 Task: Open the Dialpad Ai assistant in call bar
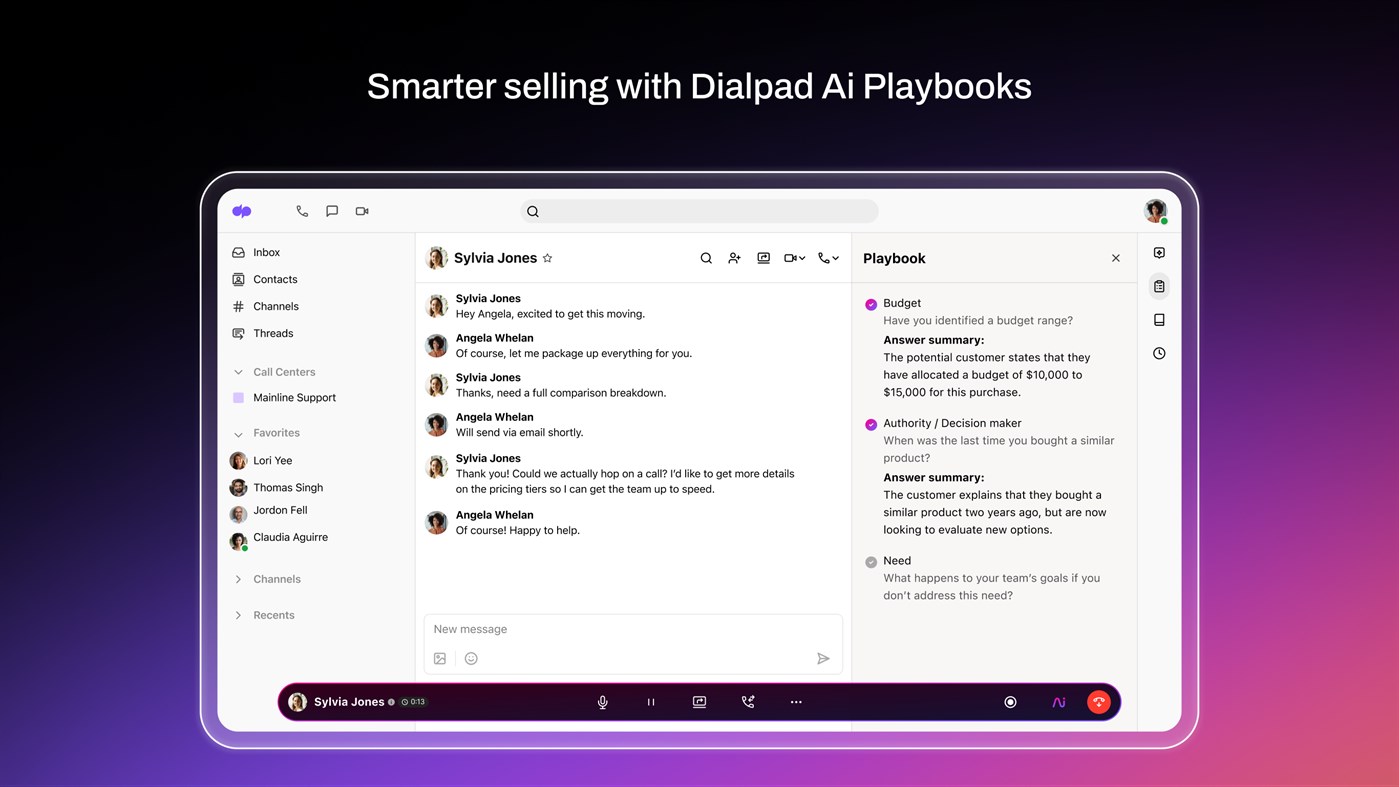coord(1058,701)
